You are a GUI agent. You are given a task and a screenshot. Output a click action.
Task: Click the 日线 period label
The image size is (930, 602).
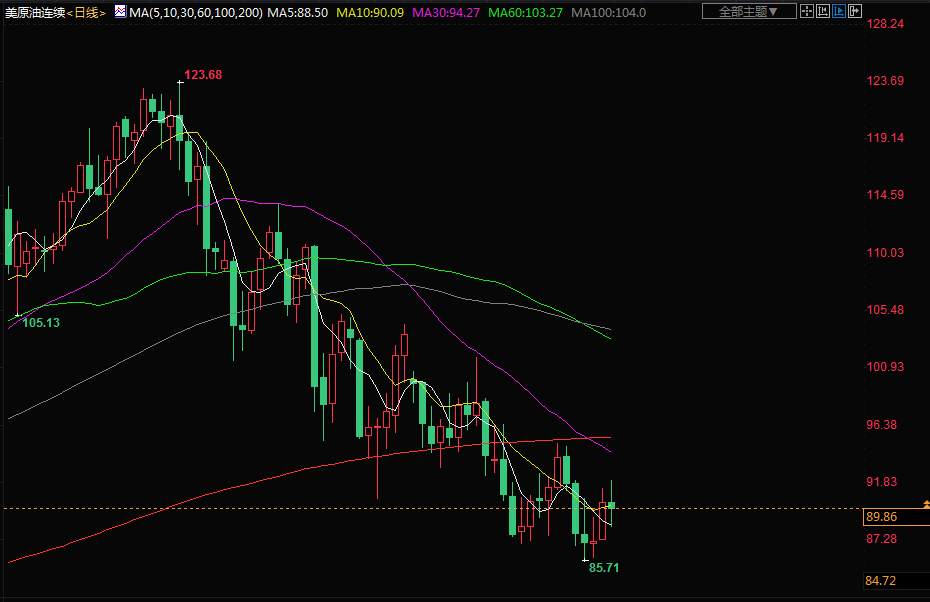click(87, 13)
